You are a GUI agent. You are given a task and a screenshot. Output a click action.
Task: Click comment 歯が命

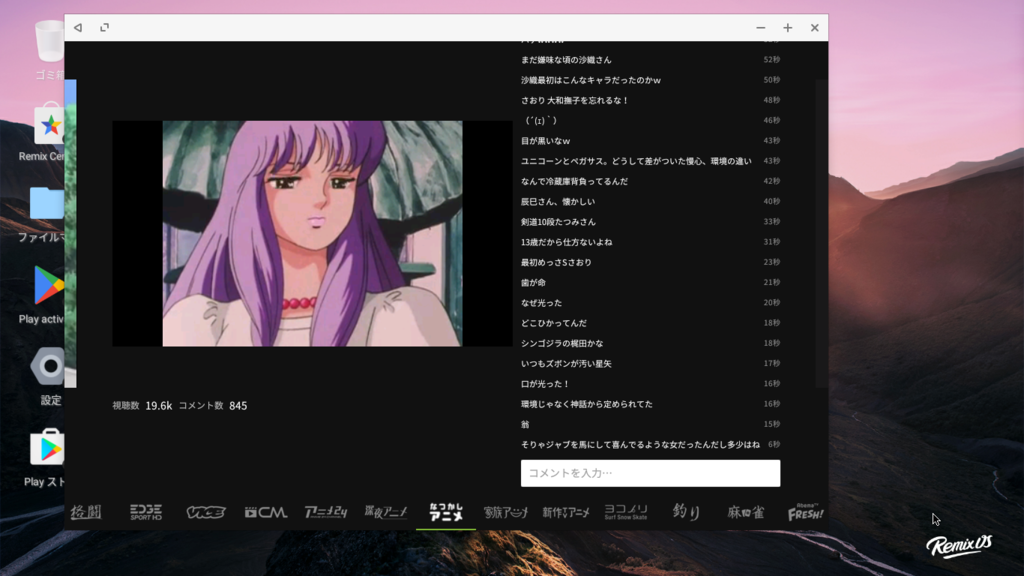click(x=533, y=282)
